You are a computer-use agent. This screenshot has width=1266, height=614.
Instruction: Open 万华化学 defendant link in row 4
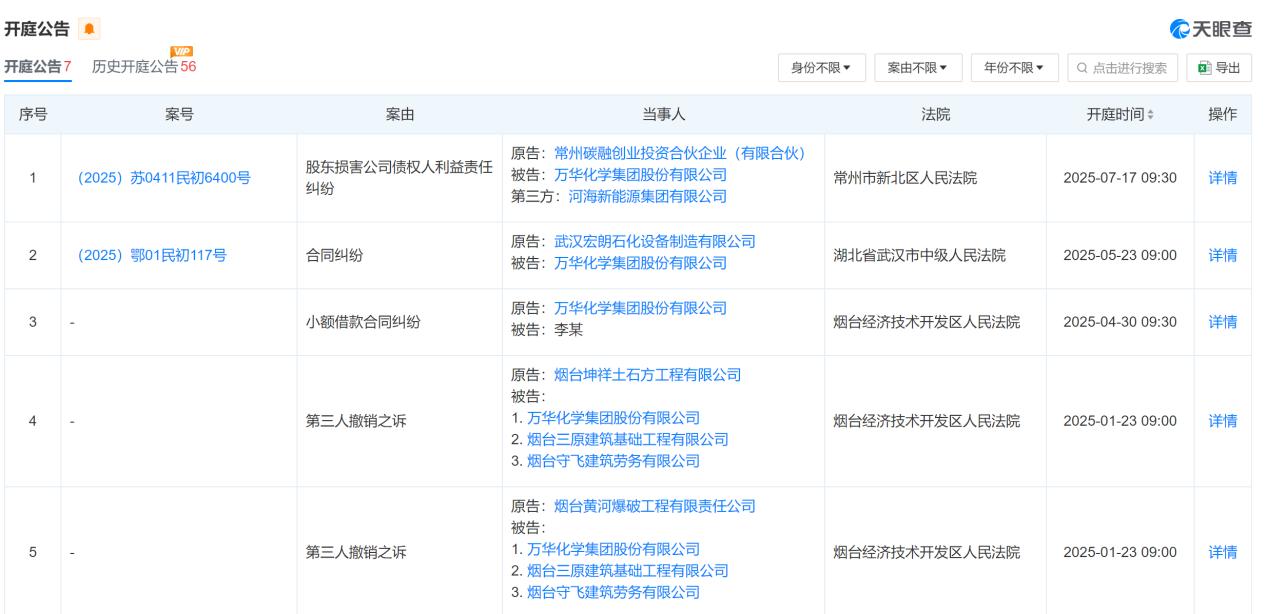(x=613, y=418)
